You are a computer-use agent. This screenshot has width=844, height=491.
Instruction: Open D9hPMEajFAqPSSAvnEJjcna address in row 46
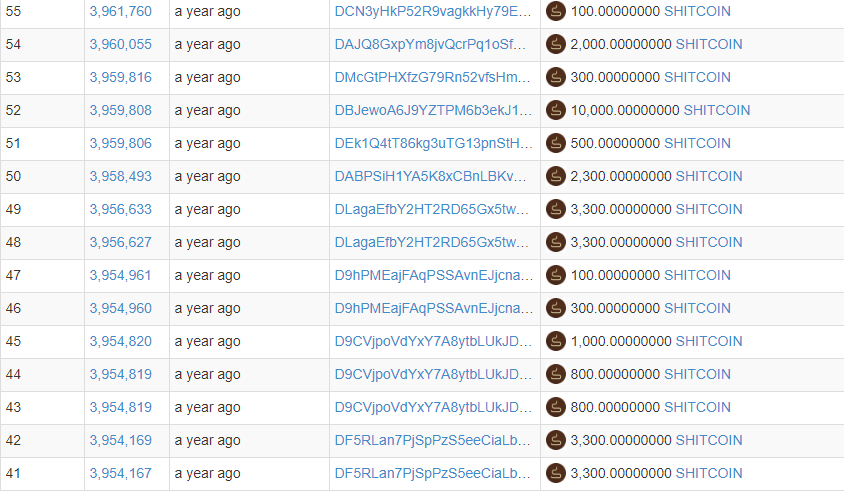coord(434,308)
